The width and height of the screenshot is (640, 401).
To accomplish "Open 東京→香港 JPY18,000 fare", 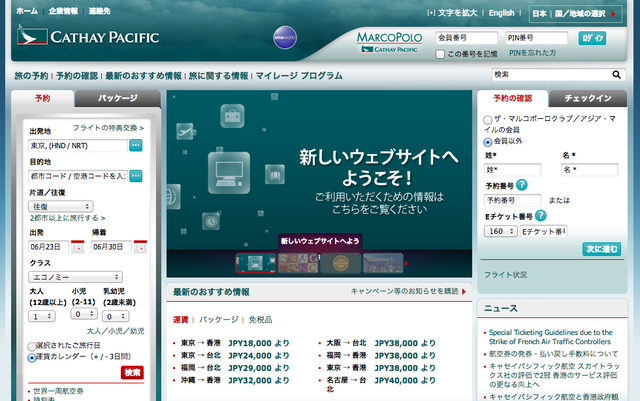I will [235, 343].
